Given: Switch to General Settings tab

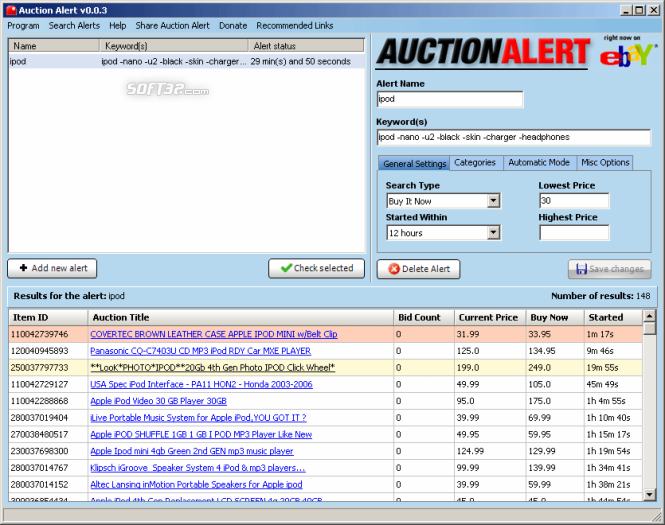Looking at the screenshot, I should point(414,163).
